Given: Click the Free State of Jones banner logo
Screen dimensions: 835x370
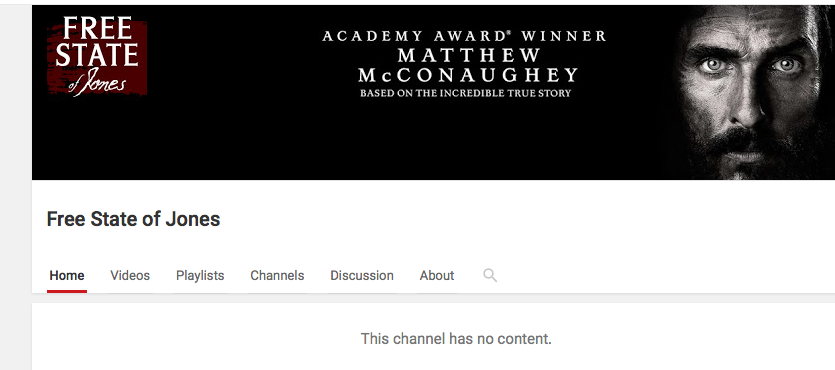Looking at the screenshot, I should click(97, 56).
